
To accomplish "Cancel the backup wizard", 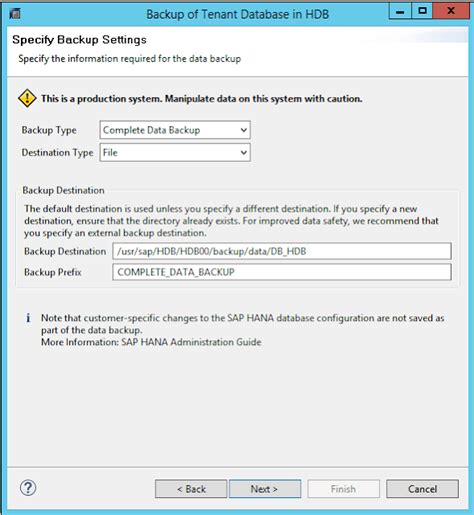I will click(422, 489).
